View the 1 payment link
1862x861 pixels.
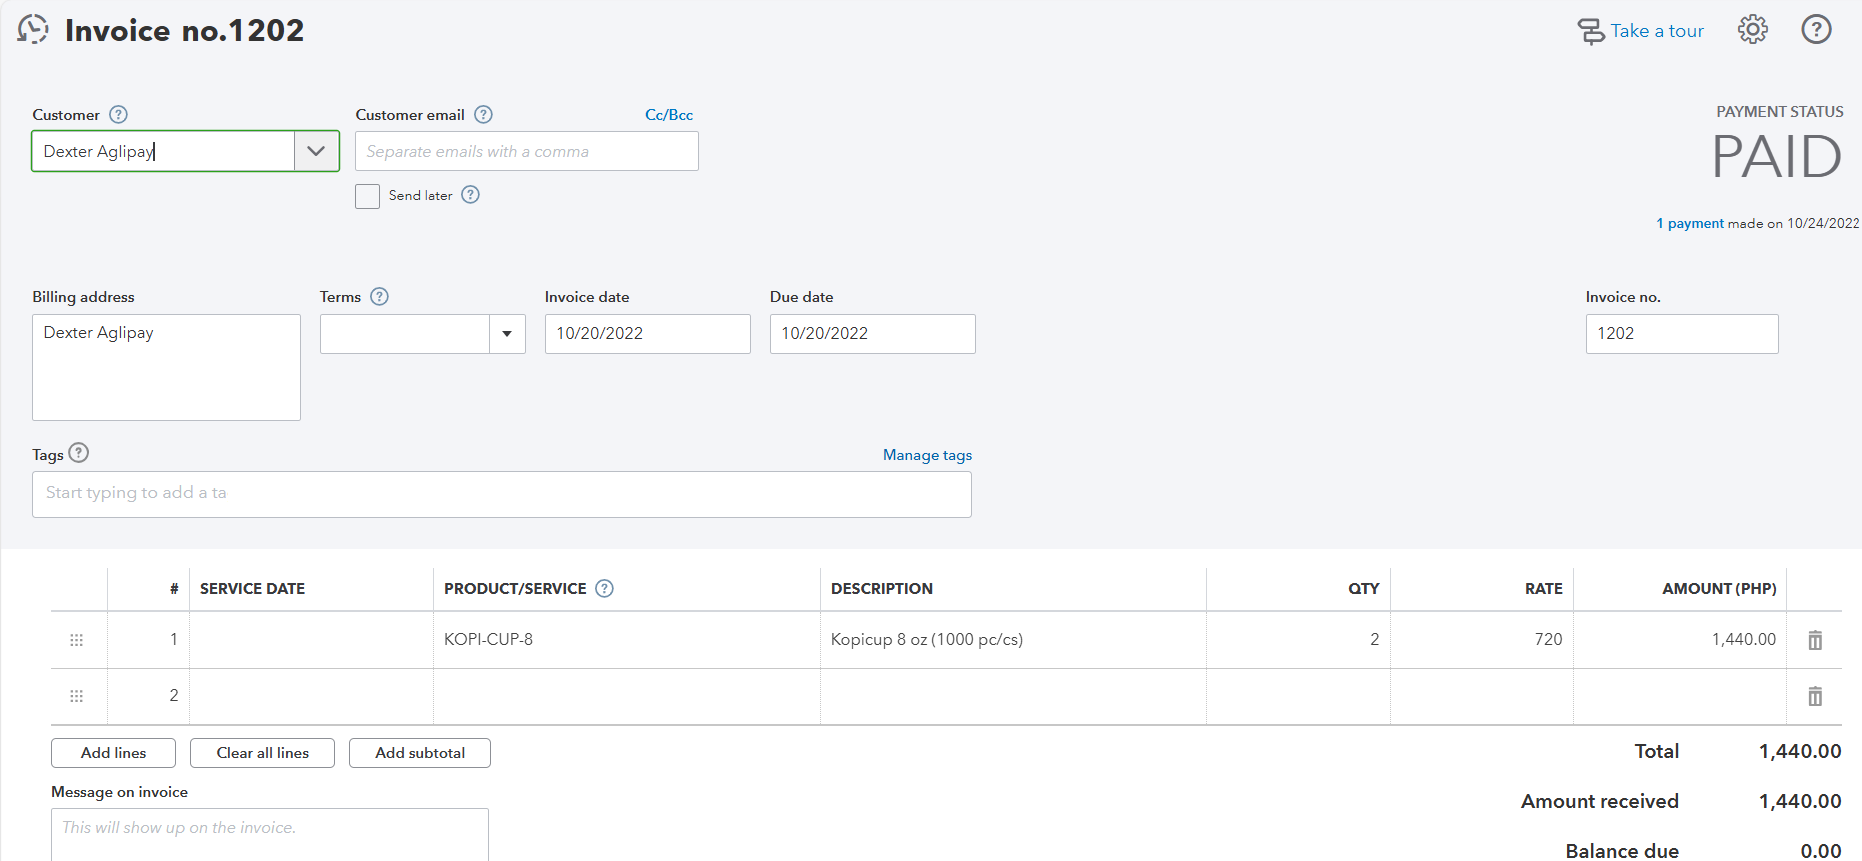[1690, 223]
